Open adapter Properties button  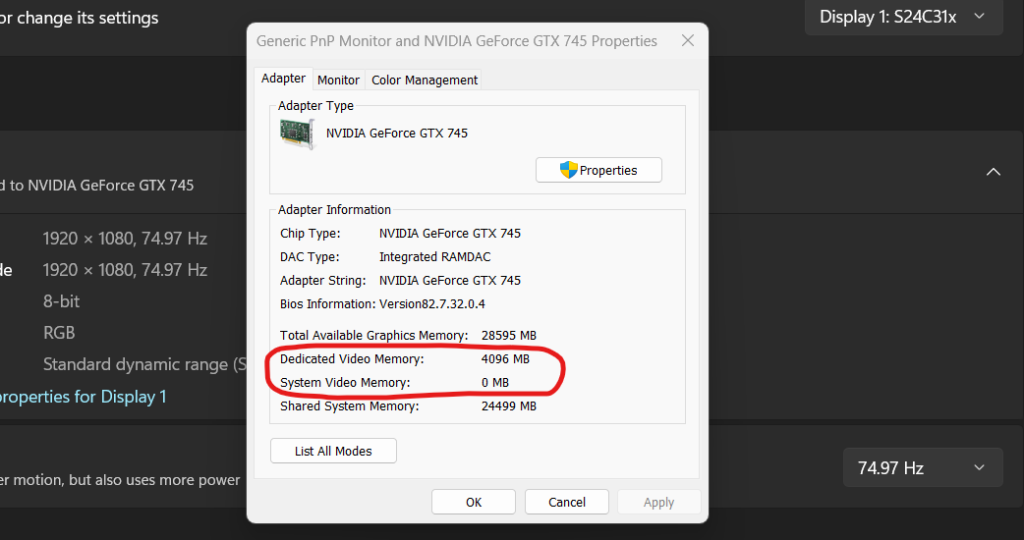[x=599, y=170]
